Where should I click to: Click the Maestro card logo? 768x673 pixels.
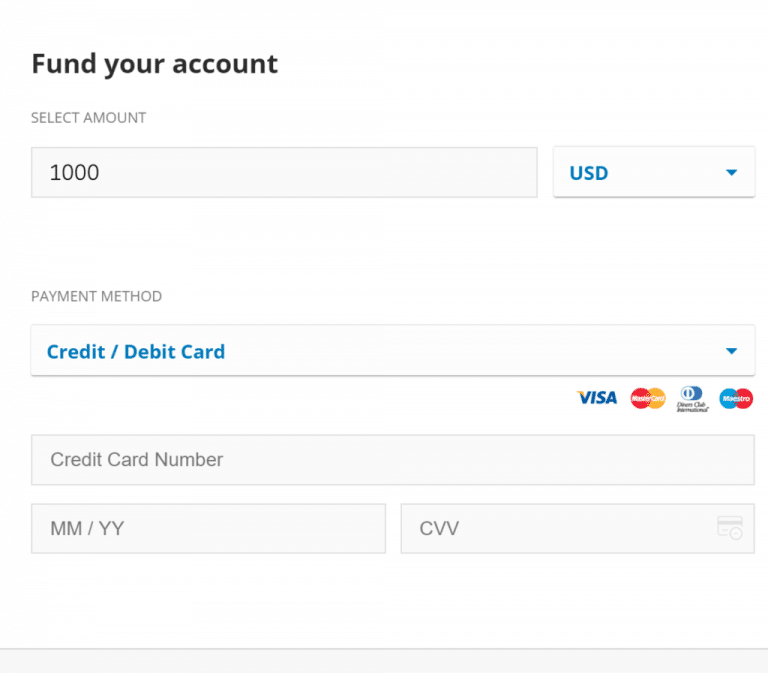(736, 398)
